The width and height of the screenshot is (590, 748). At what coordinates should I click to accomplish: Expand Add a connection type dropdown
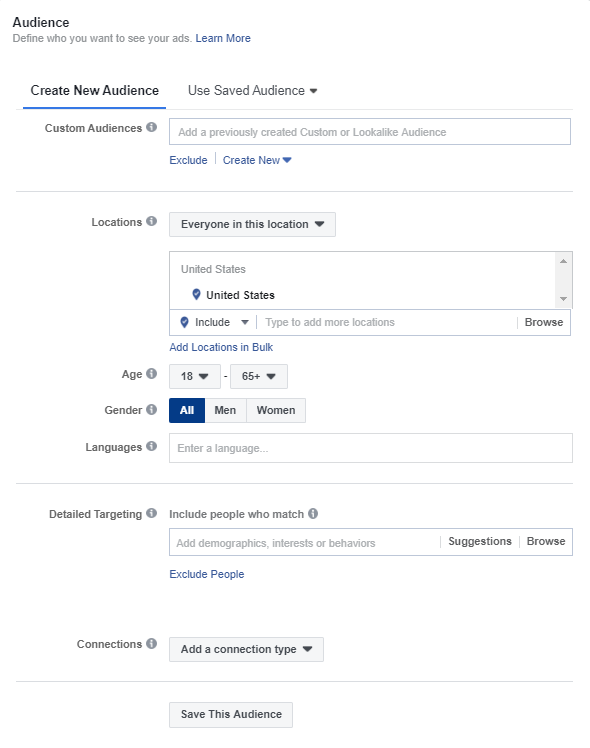(x=246, y=649)
